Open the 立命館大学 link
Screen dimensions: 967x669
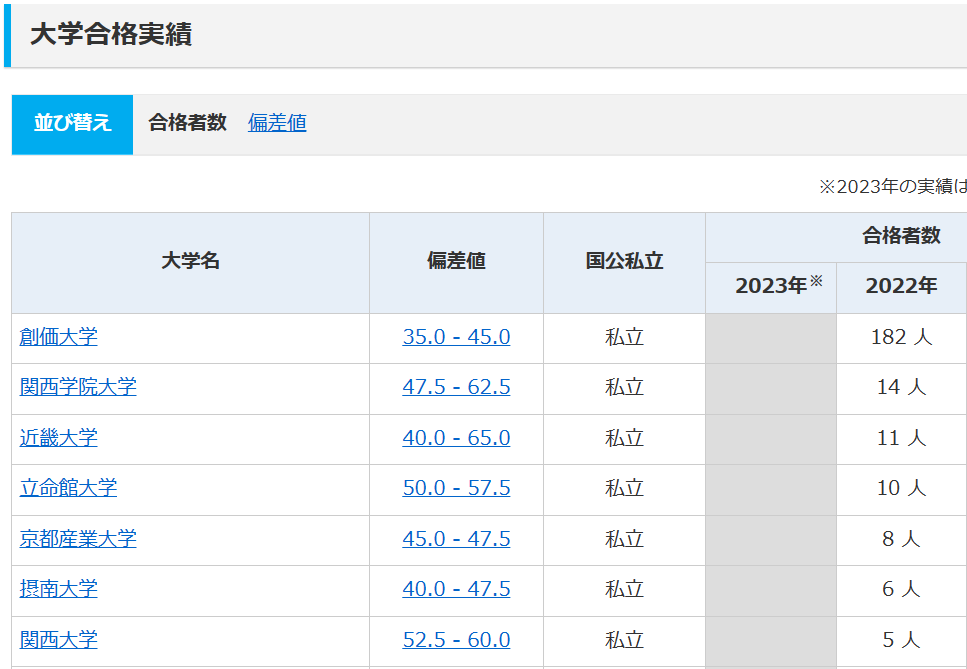(68, 488)
